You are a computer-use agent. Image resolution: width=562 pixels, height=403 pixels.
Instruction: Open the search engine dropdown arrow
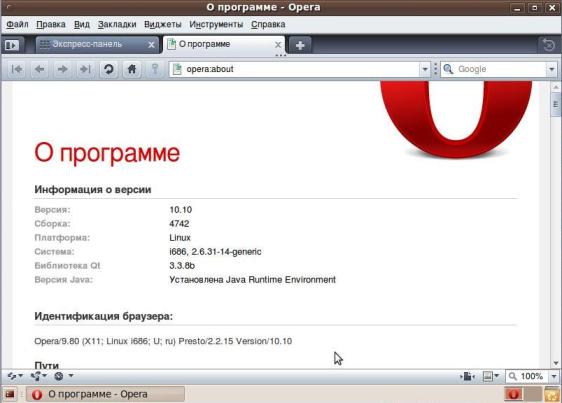click(x=552, y=69)
